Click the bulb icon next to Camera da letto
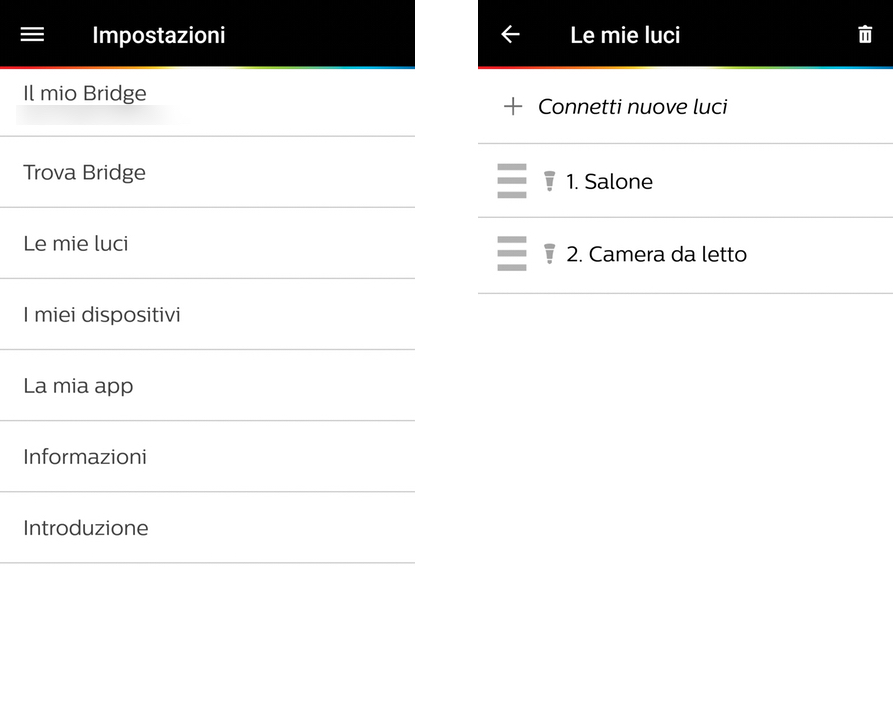Viewport: 893px width, 711px height. click(549, 254)
